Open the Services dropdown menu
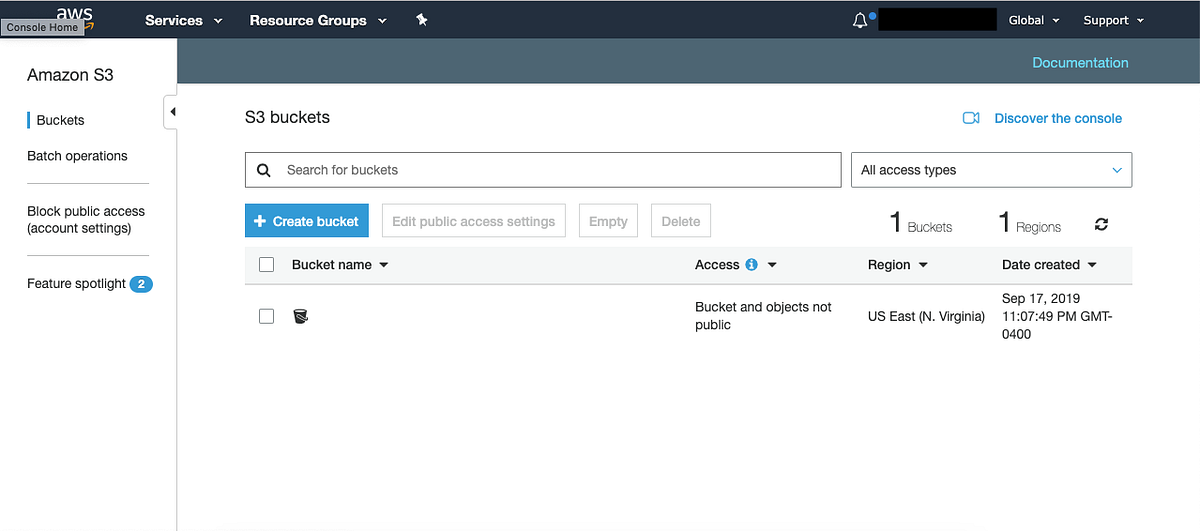The width and height of the screenshot is (1200, 531). point(184,20)
